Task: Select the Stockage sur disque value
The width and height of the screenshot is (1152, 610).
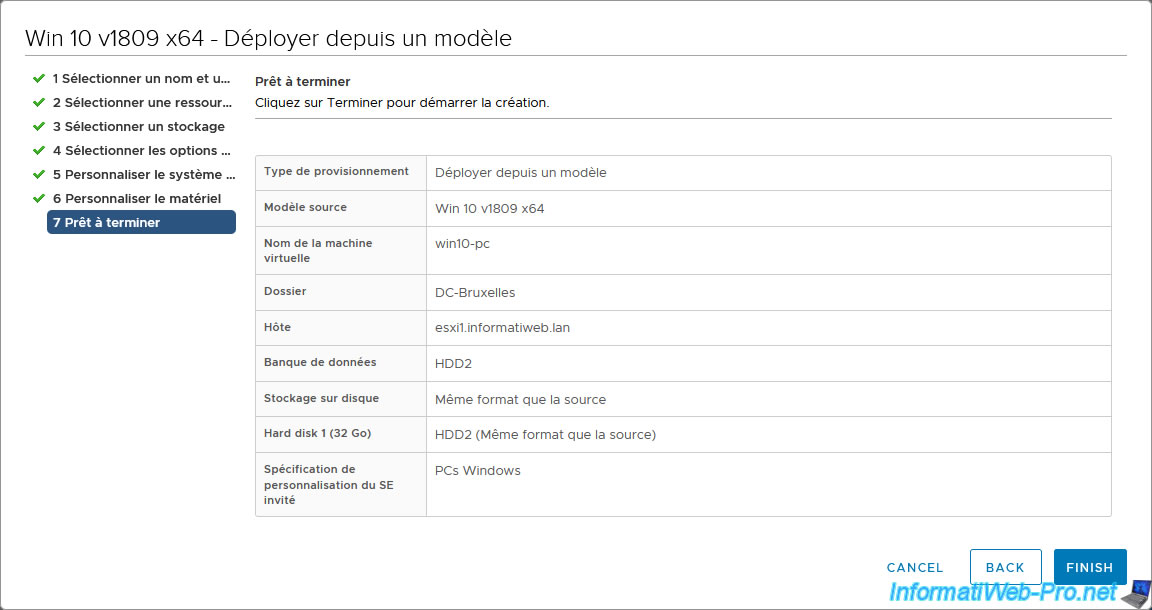Action: pos(520,400)
